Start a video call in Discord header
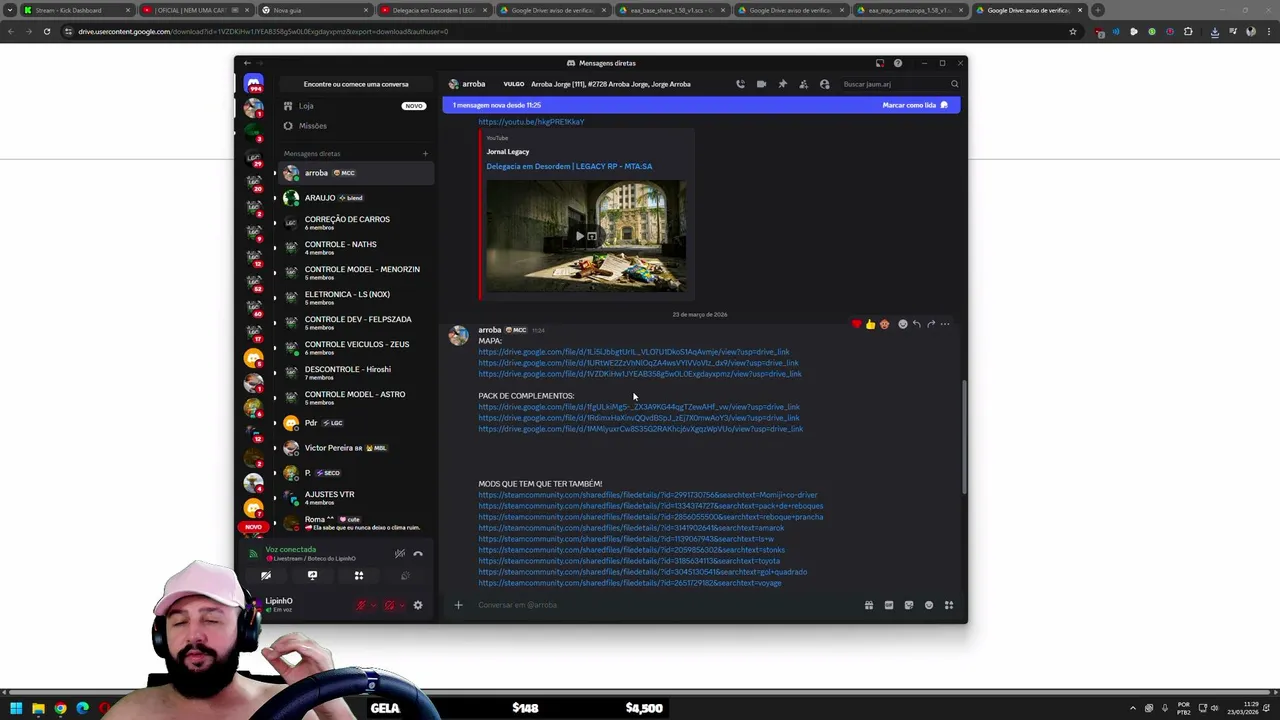 click(761, 84)
